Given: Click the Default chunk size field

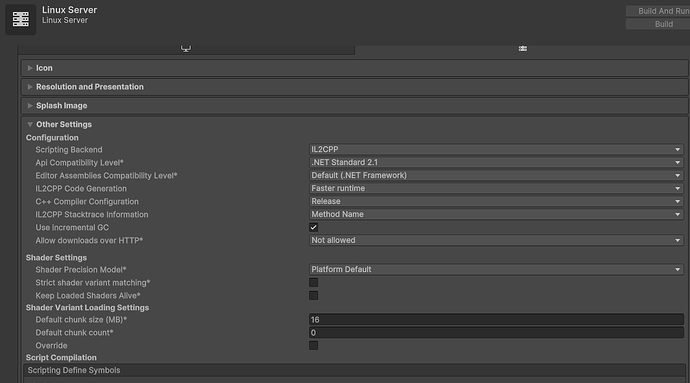Looking at the screenshot, I should (x=496, y=320).
